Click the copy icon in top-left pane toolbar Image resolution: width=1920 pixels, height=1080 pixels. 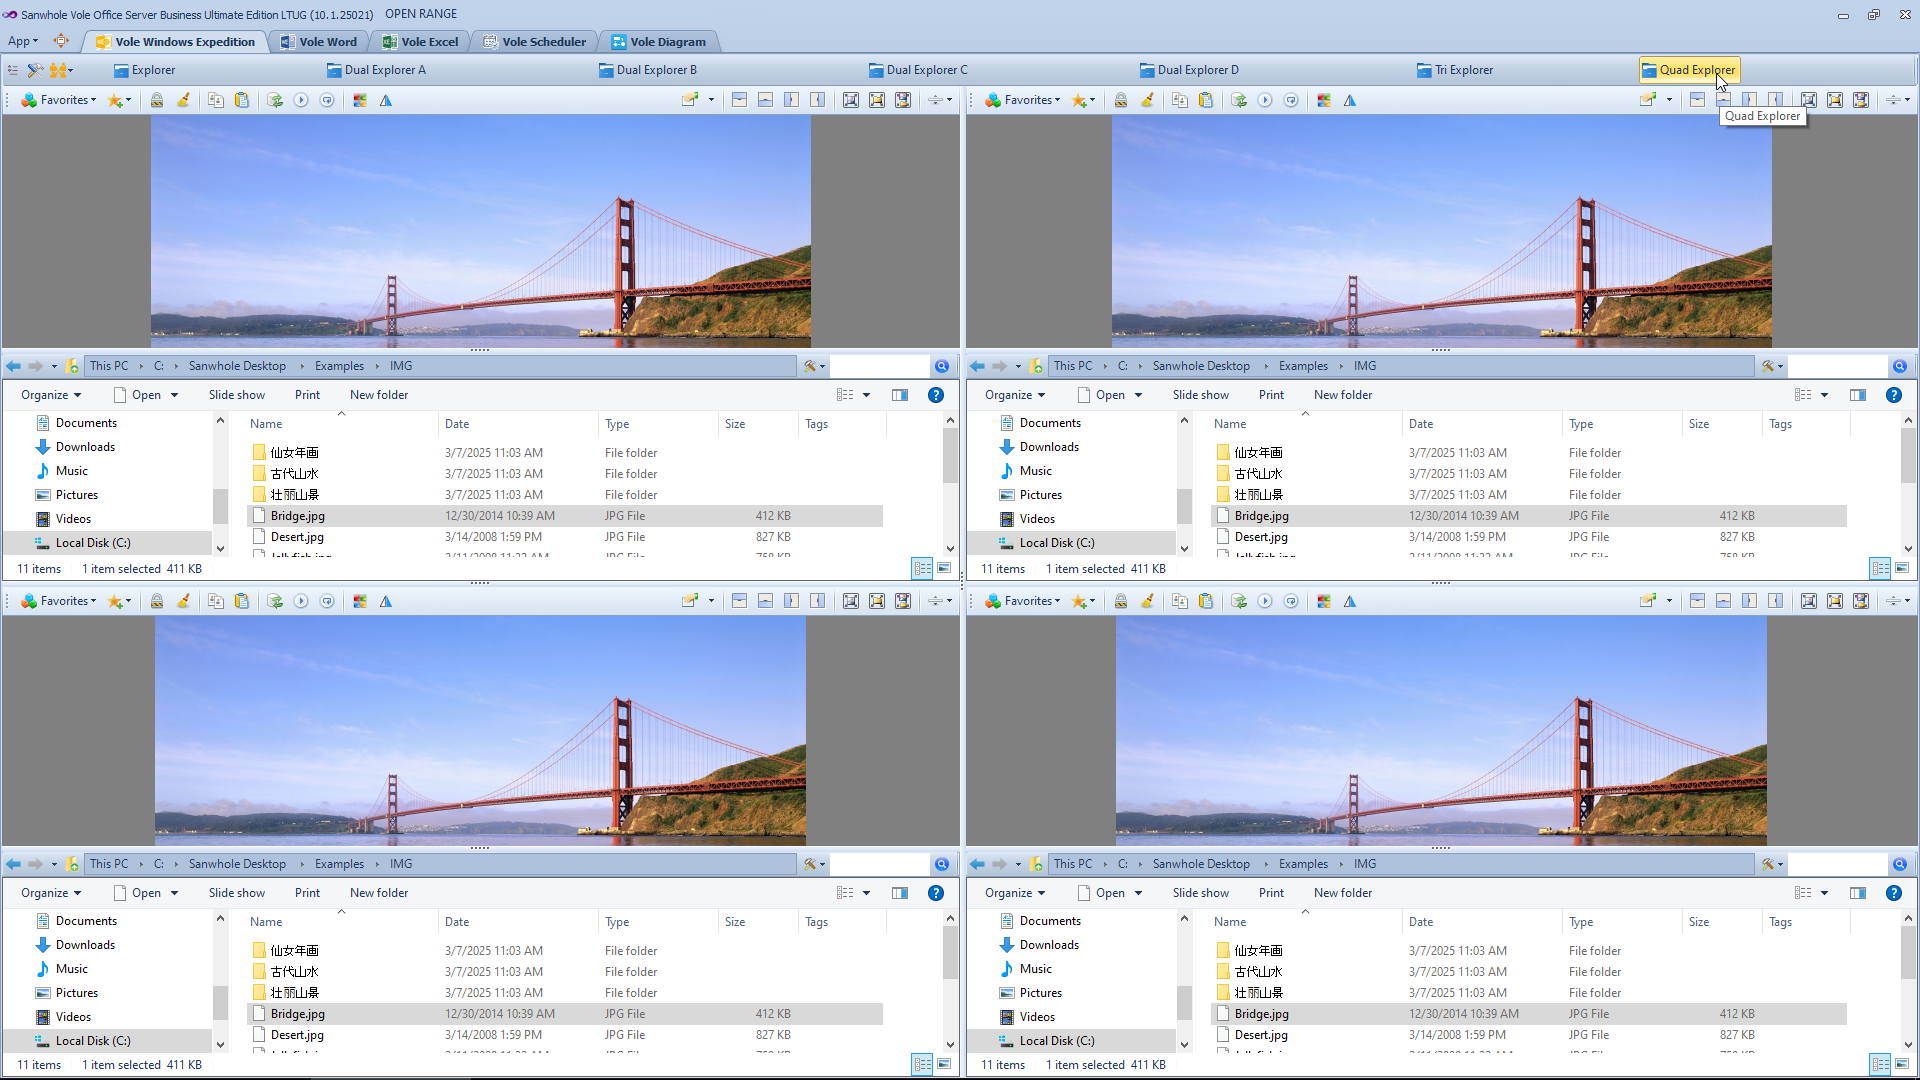215,100
